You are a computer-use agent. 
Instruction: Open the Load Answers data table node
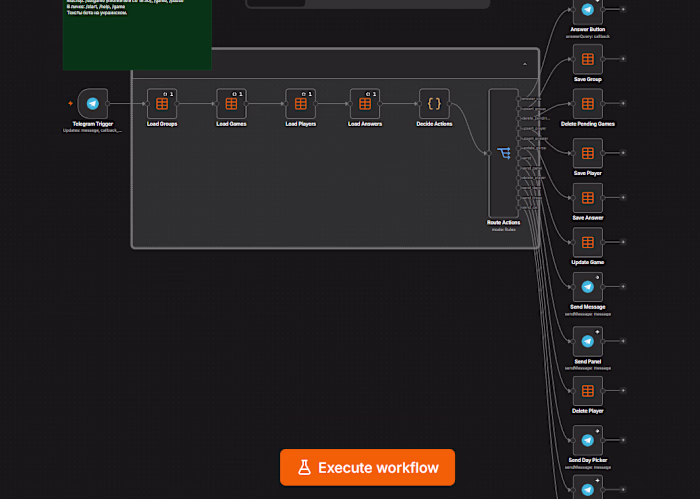pyautogui.click(x=365, y=104)
